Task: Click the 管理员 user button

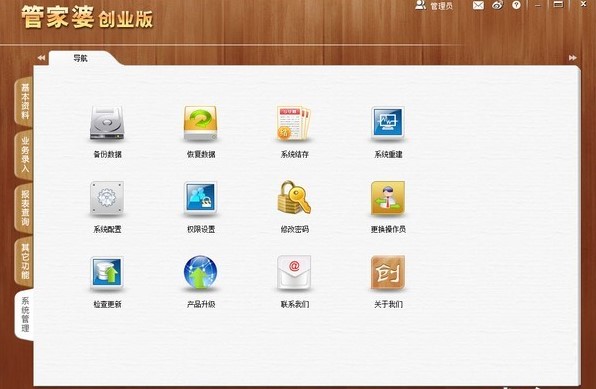Action: pyautogui.click(x=434, y=5)
